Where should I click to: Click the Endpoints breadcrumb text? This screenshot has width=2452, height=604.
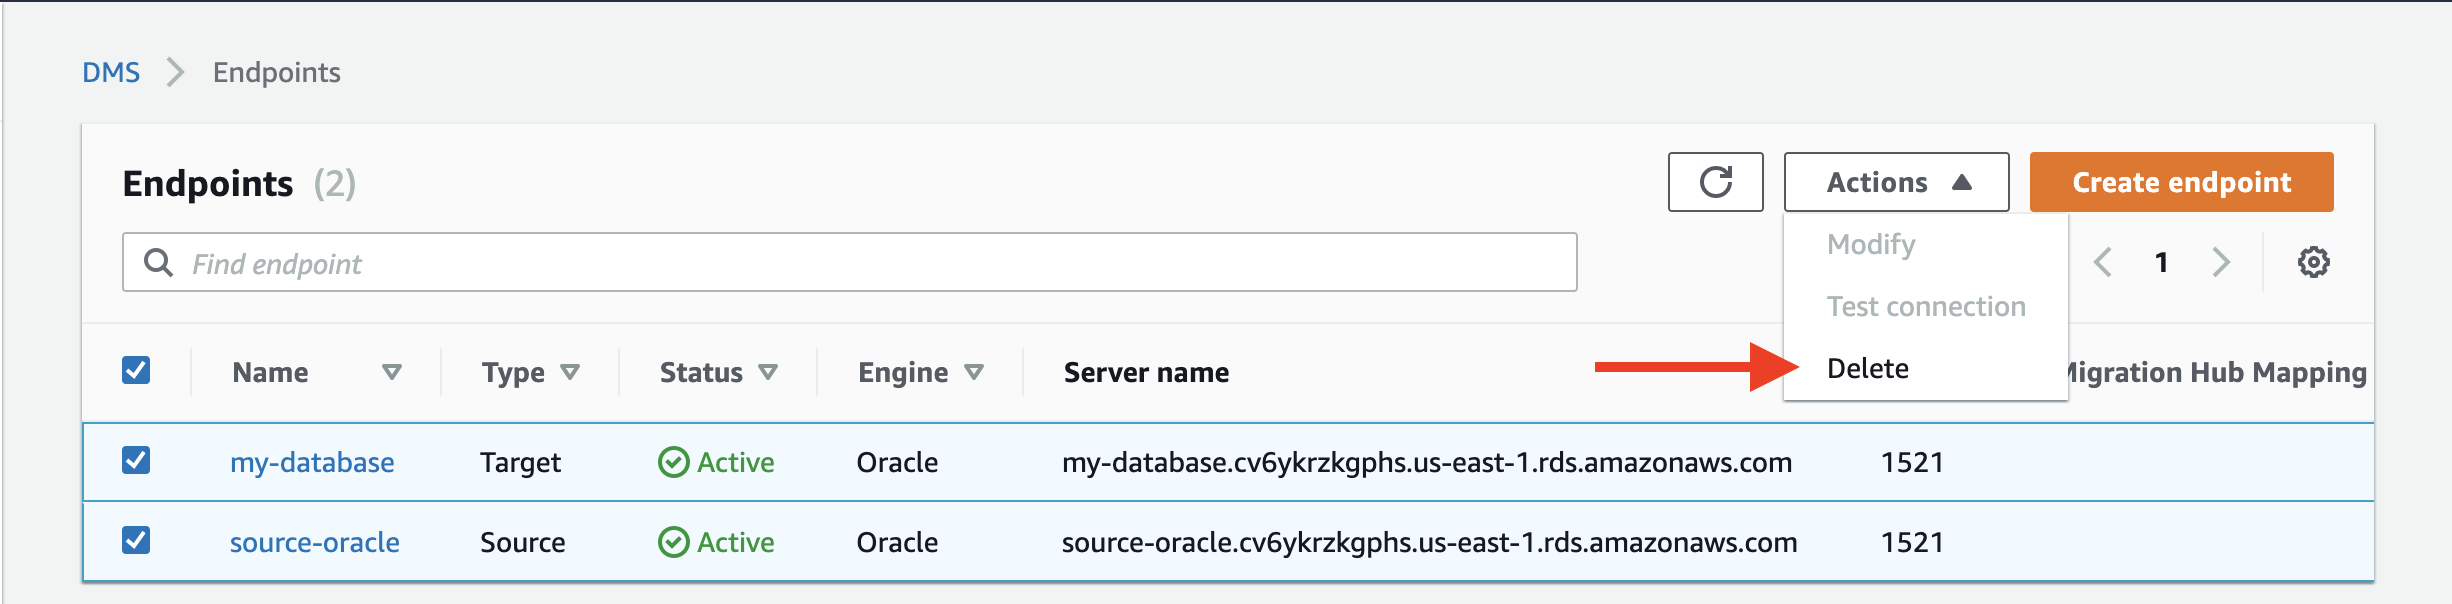pyautogui.click(x=277, y=72)
